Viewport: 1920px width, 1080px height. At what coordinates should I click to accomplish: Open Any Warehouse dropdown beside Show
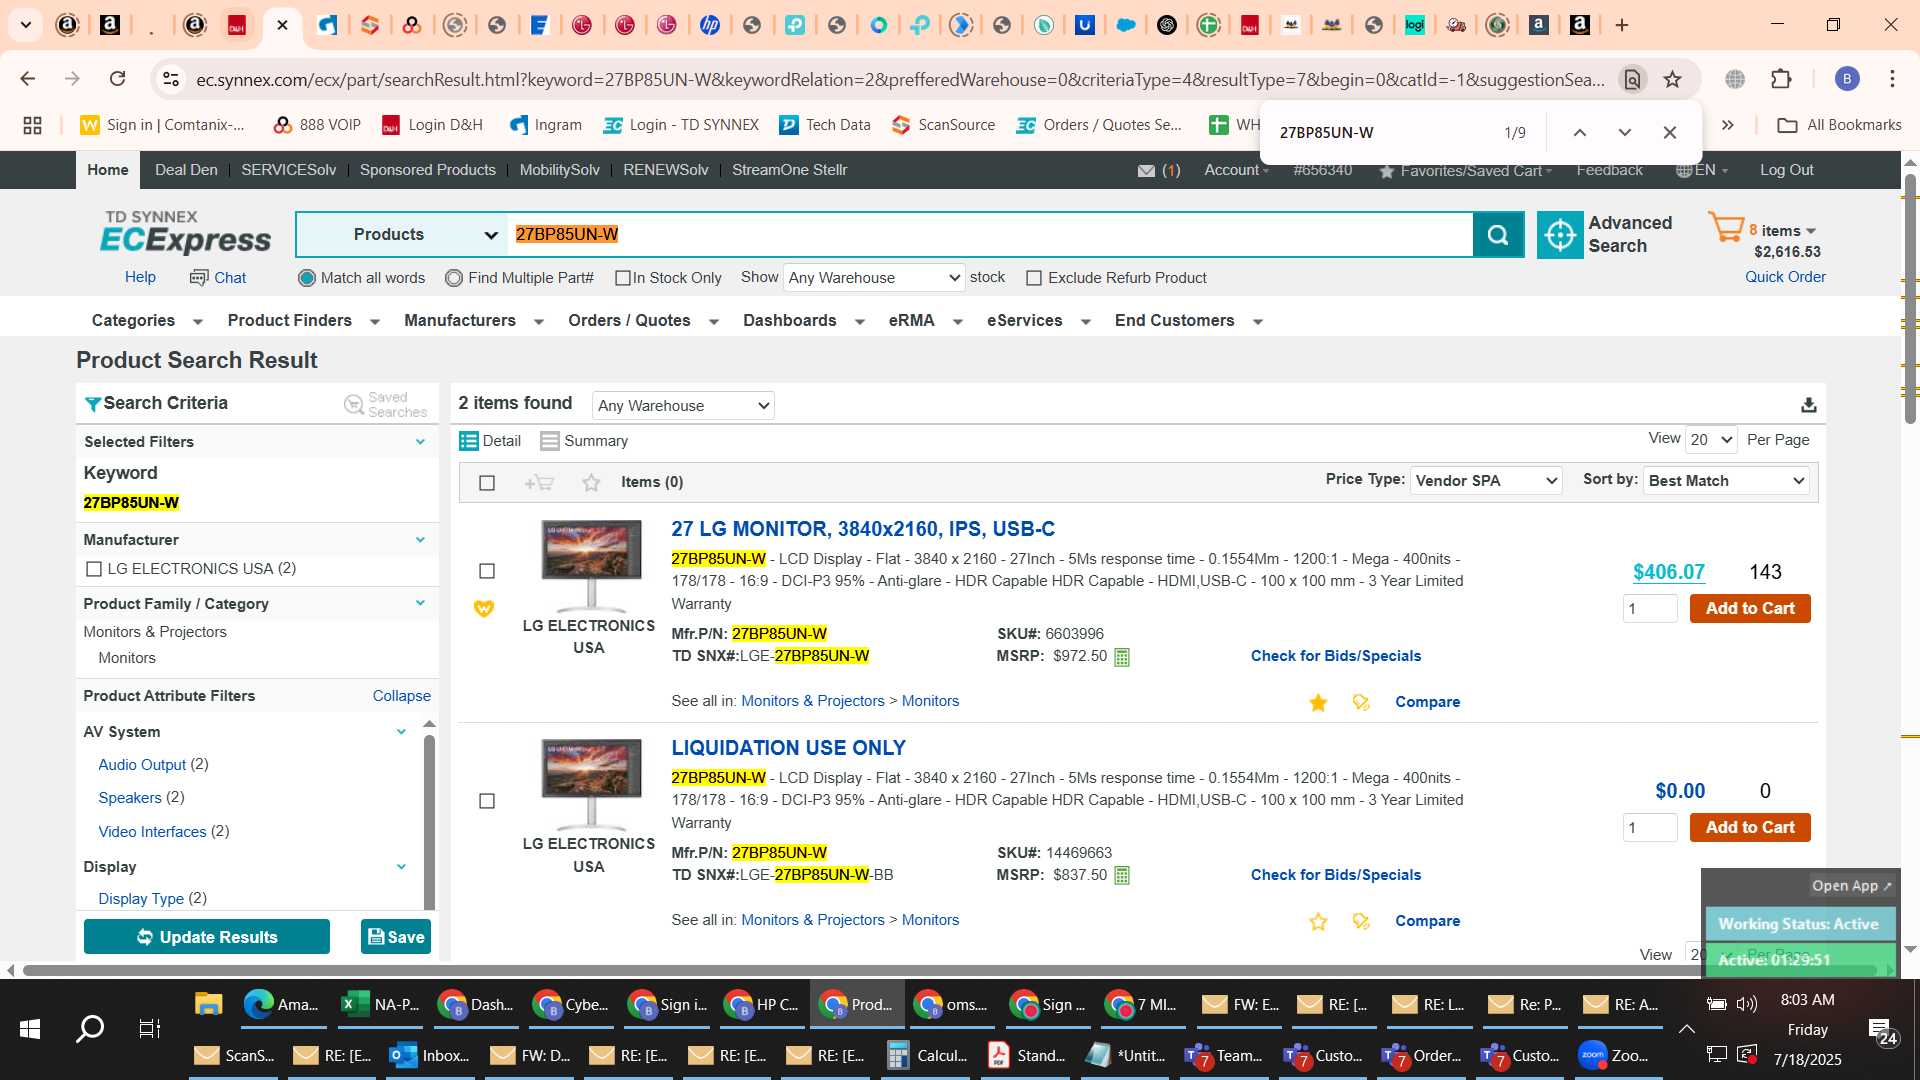pos(874,278)
